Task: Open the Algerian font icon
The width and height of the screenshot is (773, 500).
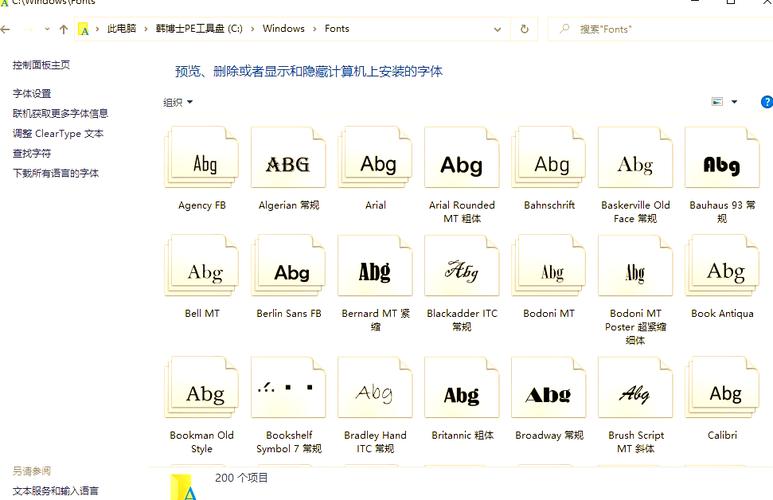Action: 288,157
